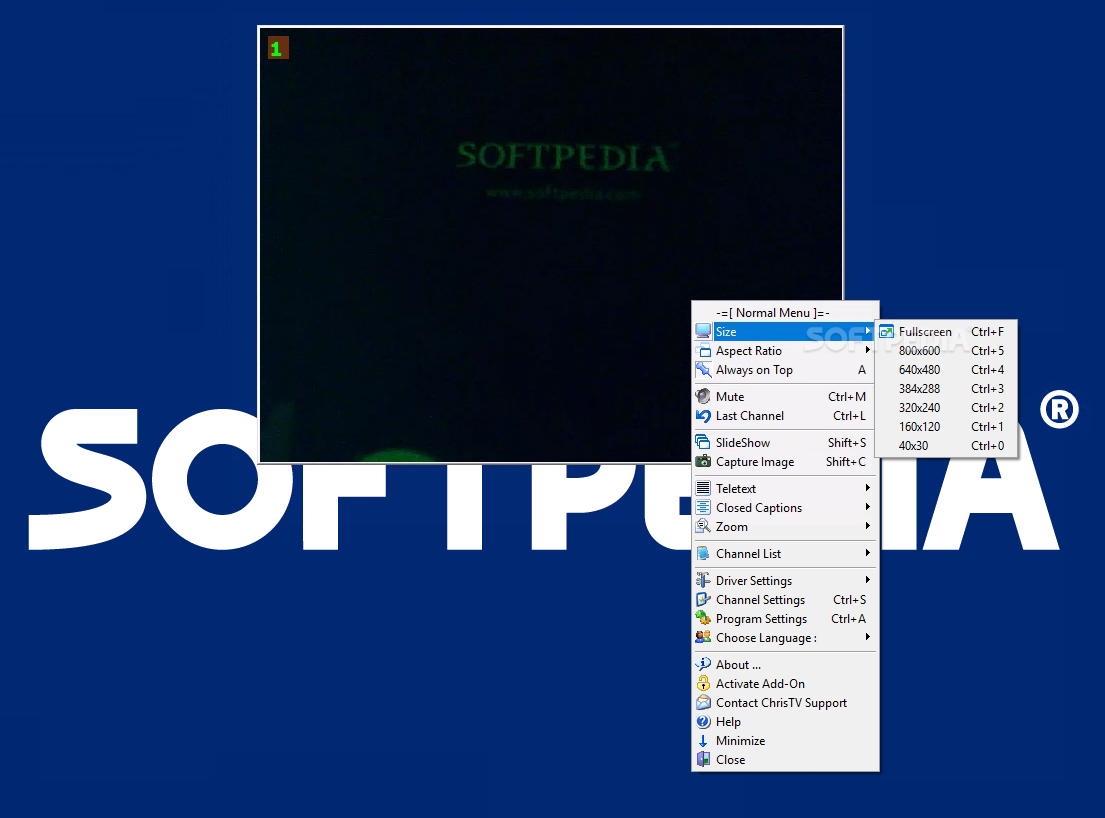This screenshot has height=818, width=1105.
Task: Expand the Driver Settings submenu arrow
Action: (x=868, y=580)
